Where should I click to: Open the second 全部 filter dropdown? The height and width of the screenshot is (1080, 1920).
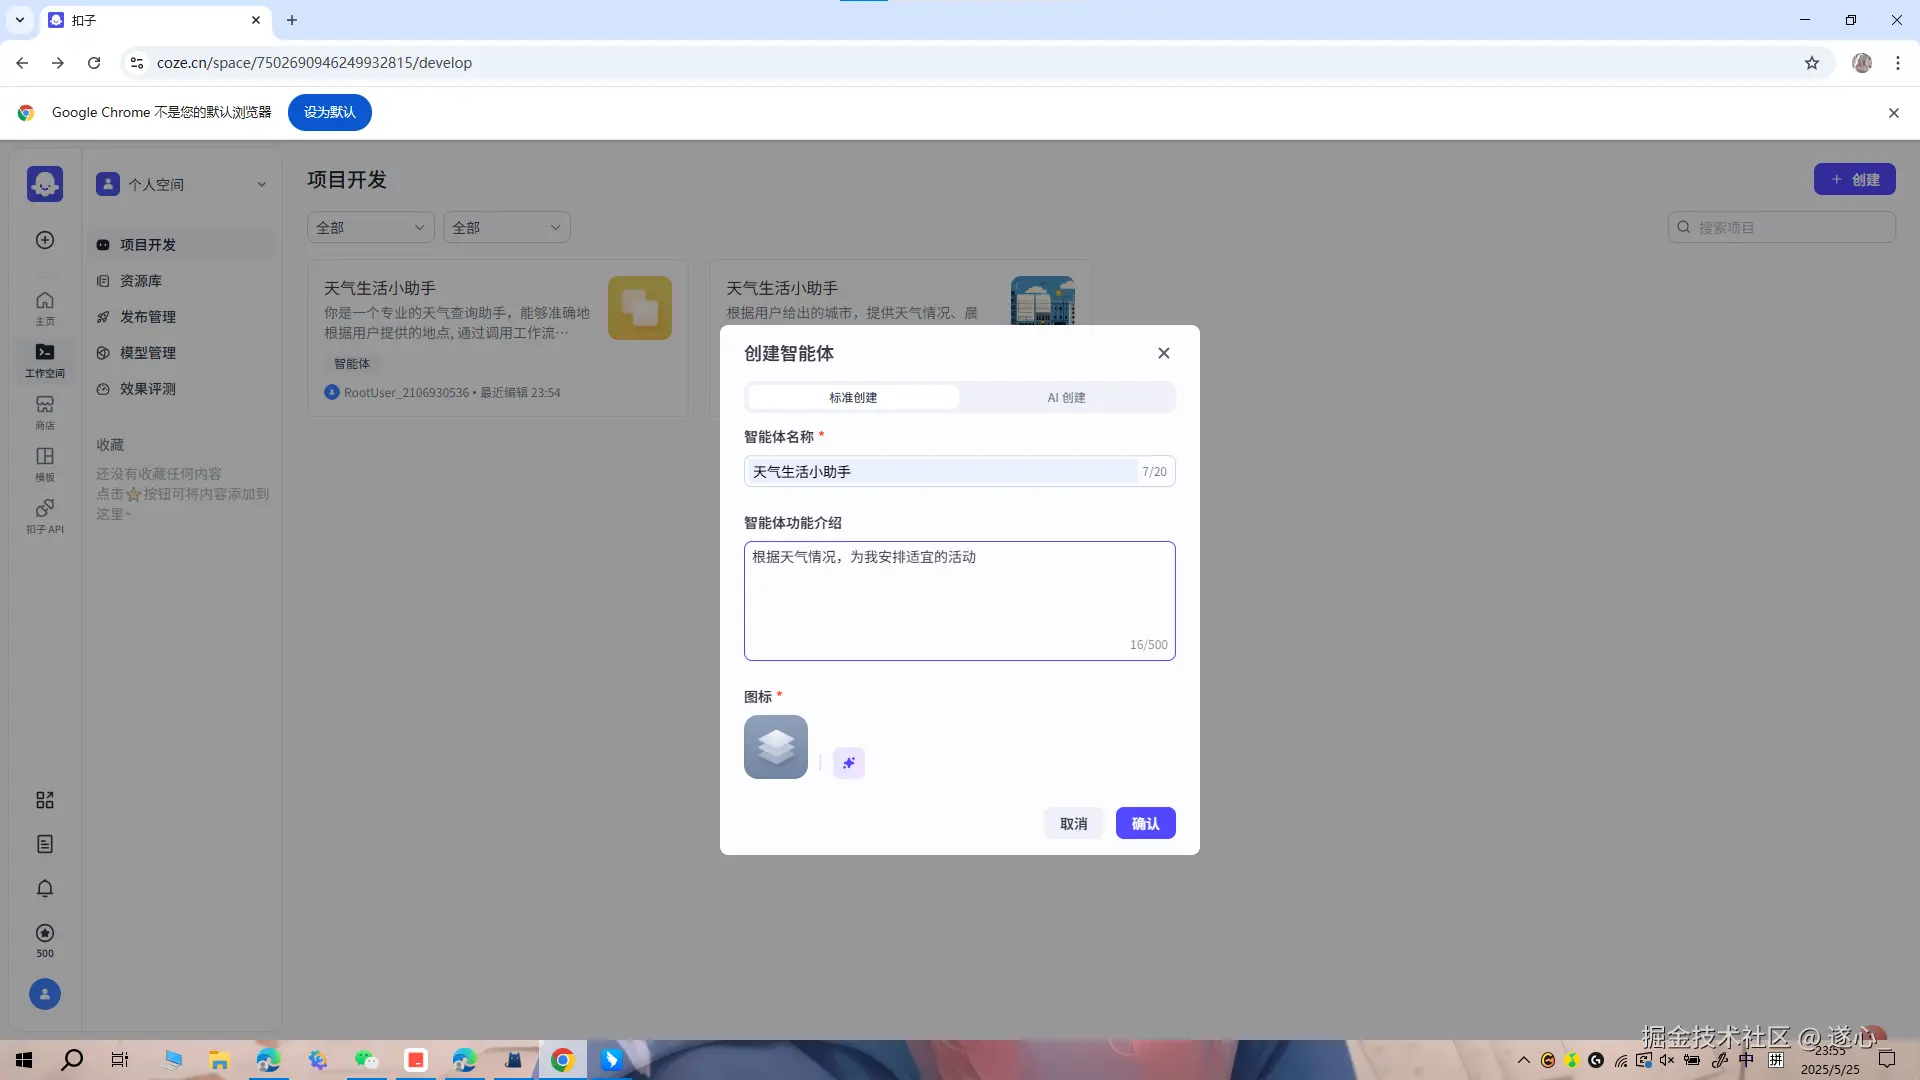tap(506, 227)
